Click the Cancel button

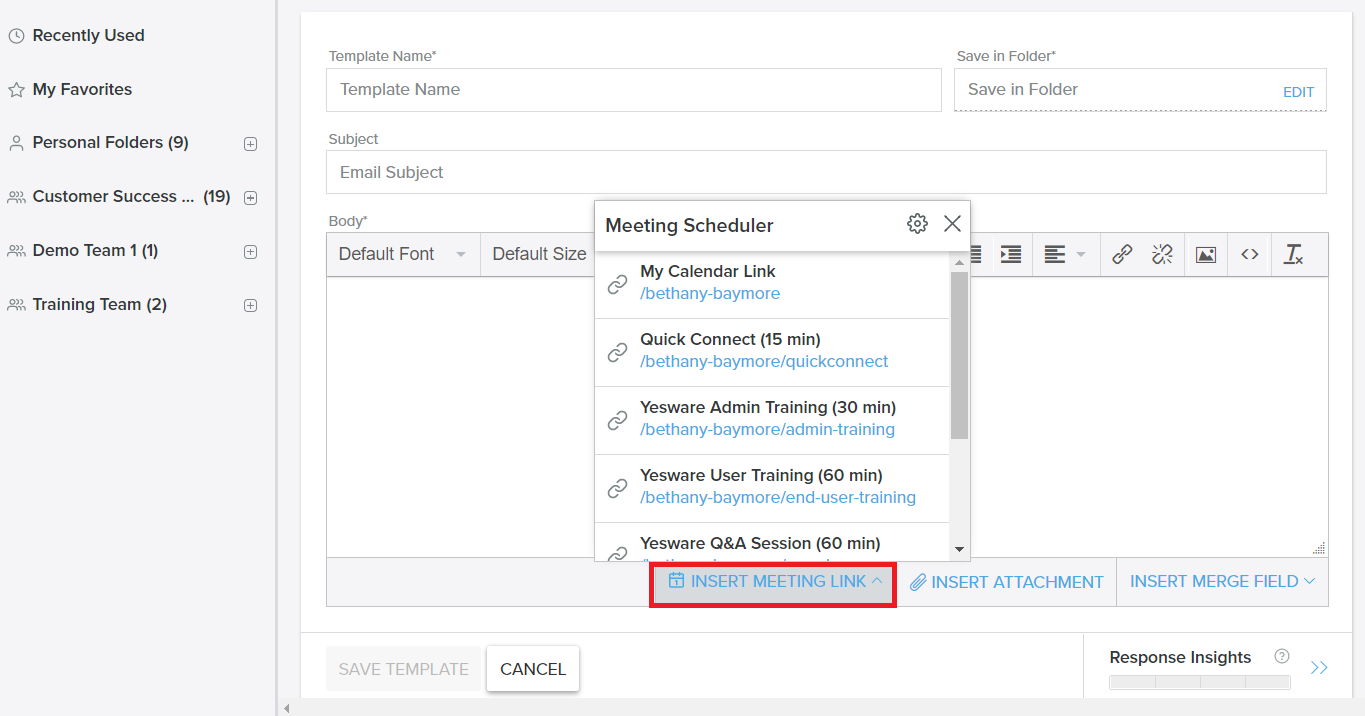click(532, 669)
